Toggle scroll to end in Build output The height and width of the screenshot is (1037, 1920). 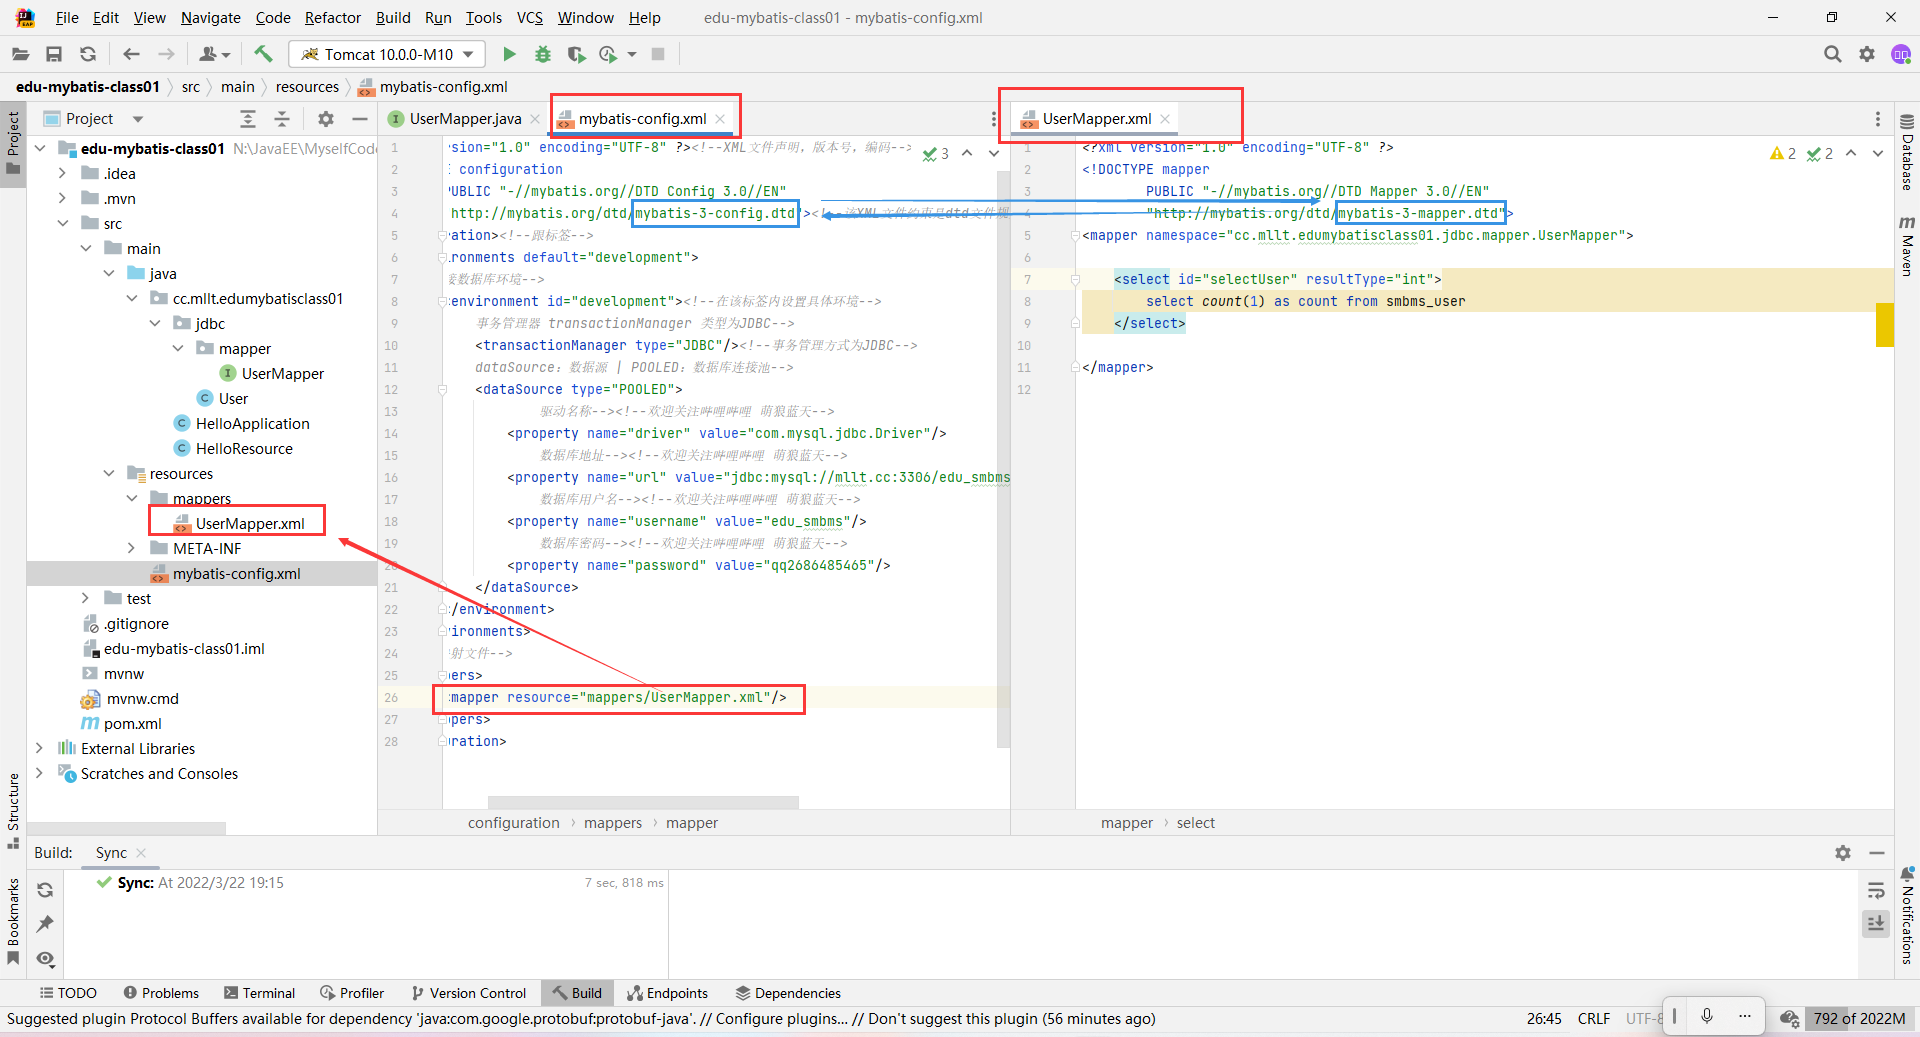[1876, 923]
